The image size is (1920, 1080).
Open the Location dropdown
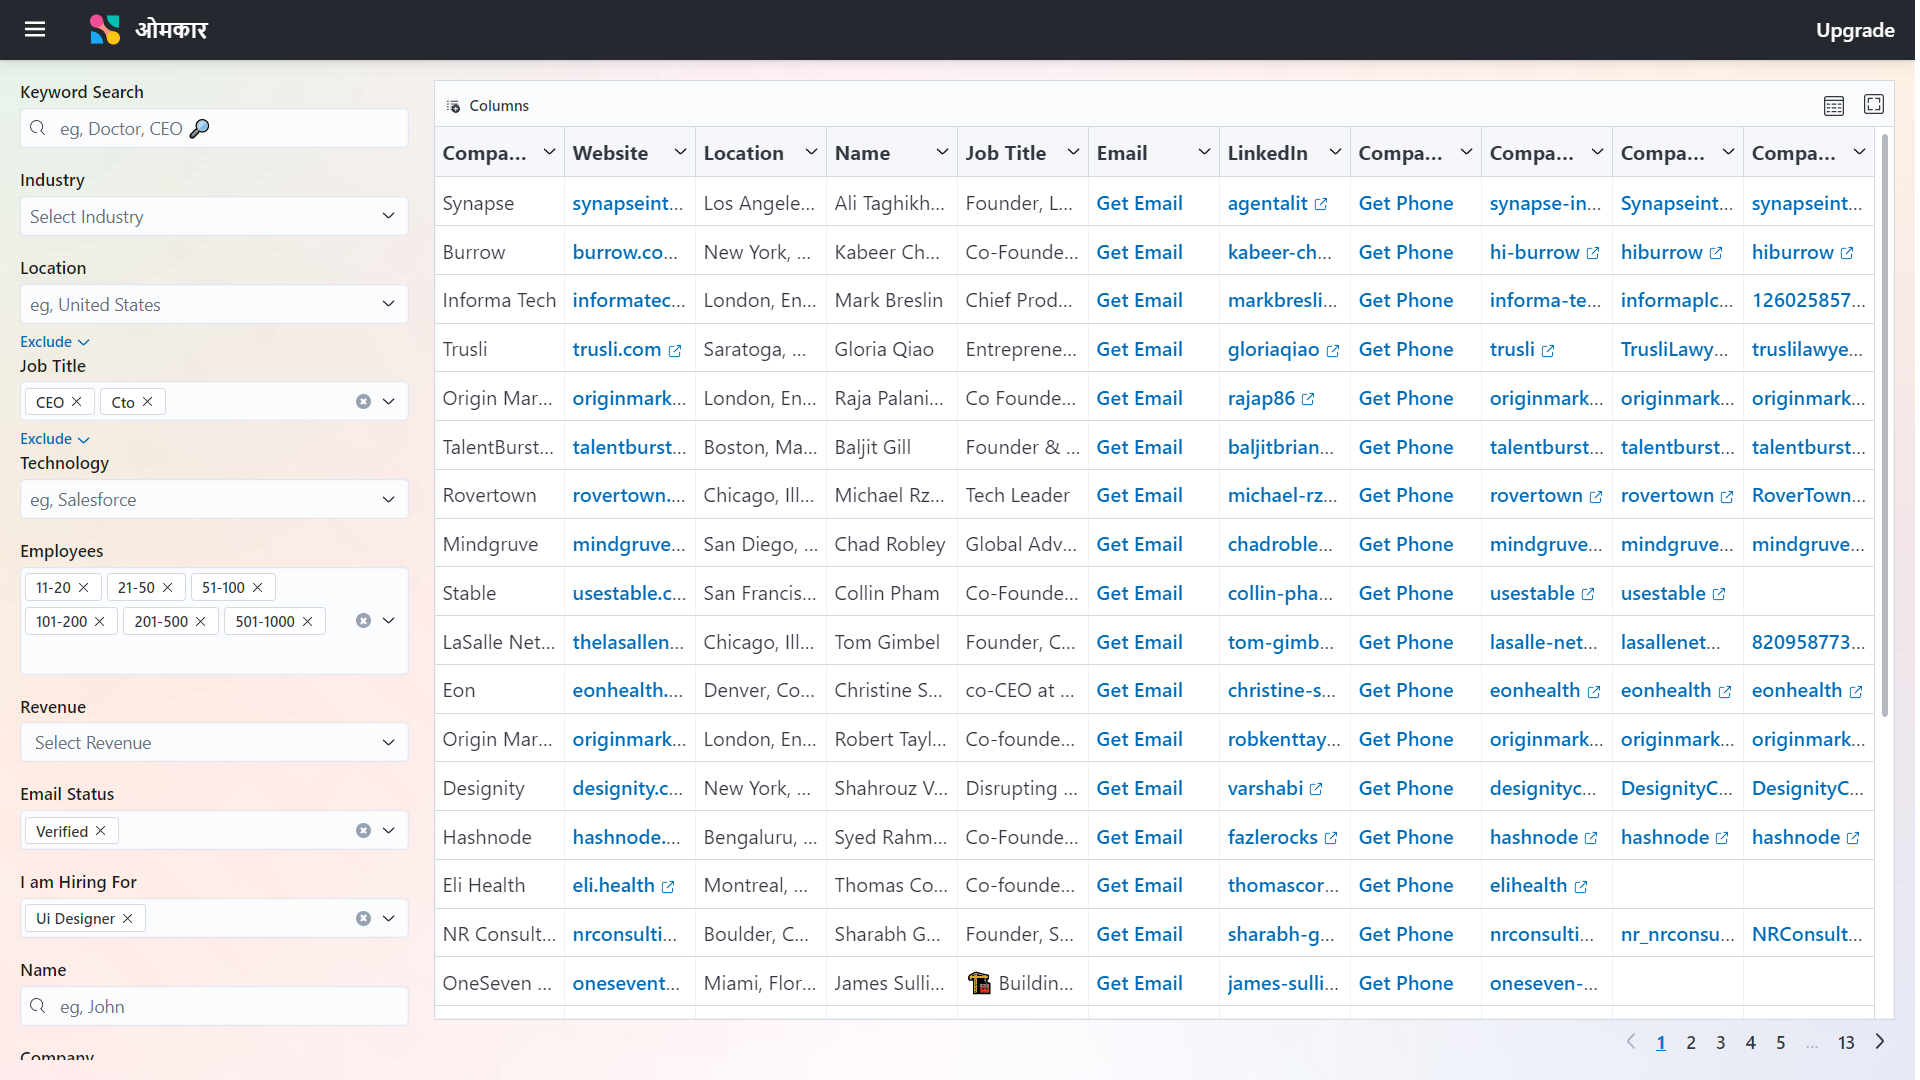pos(214,305)
